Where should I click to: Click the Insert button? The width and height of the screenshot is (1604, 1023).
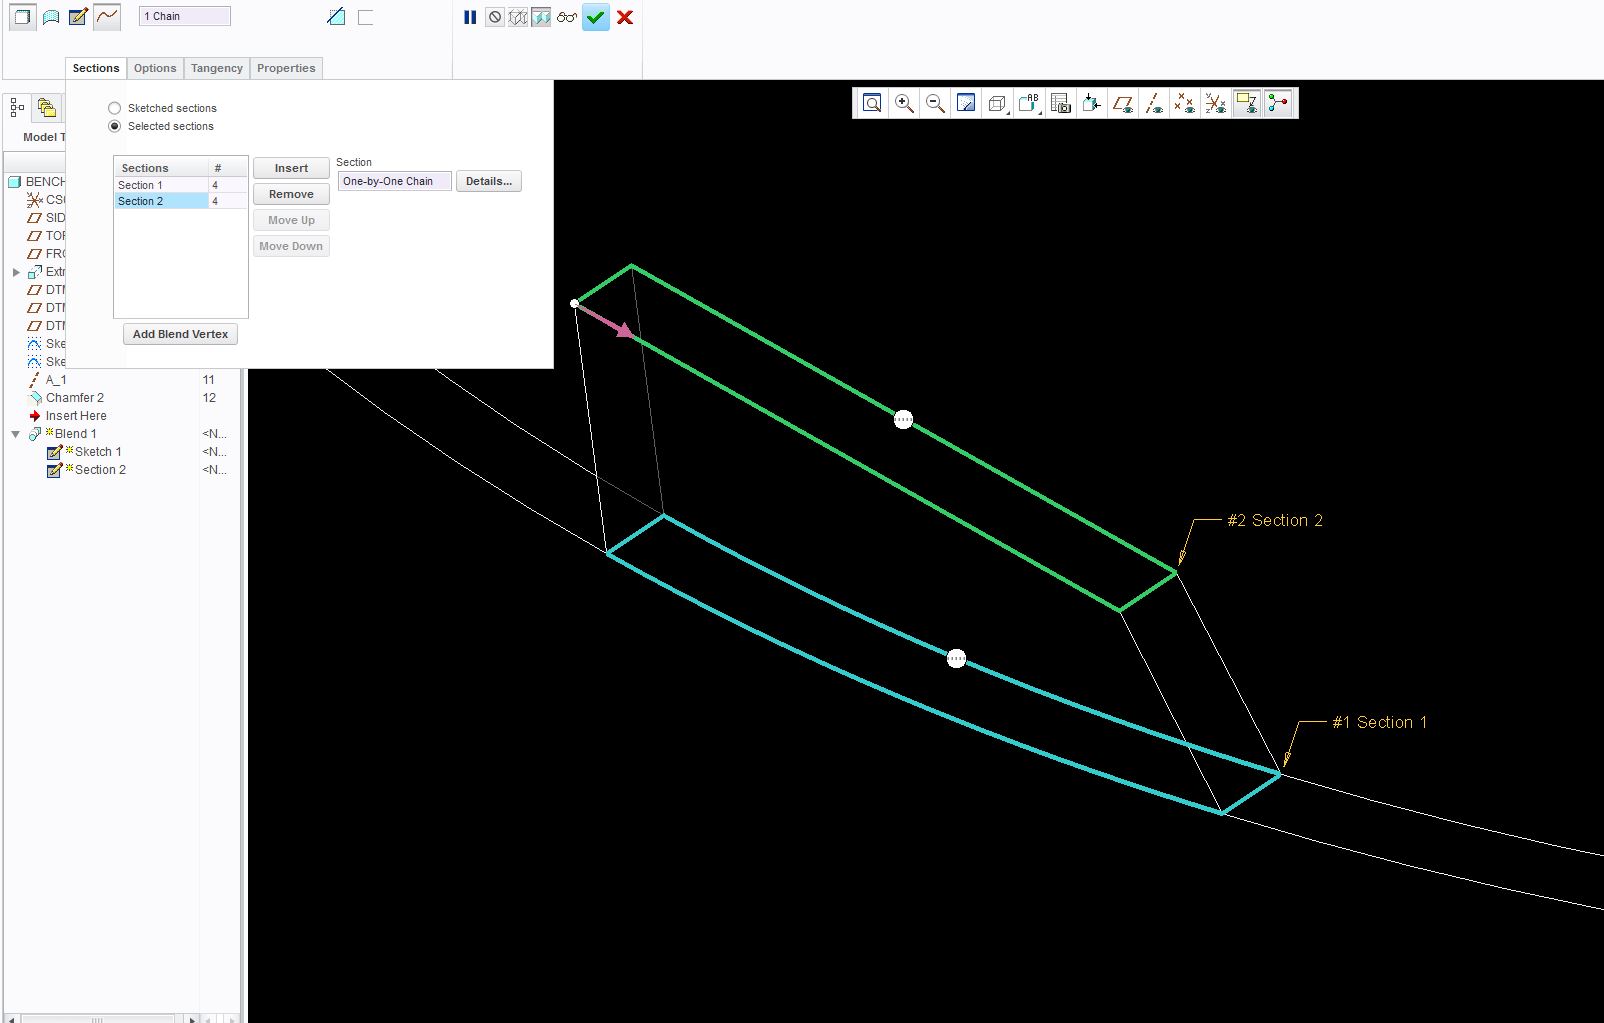[291, 168]
